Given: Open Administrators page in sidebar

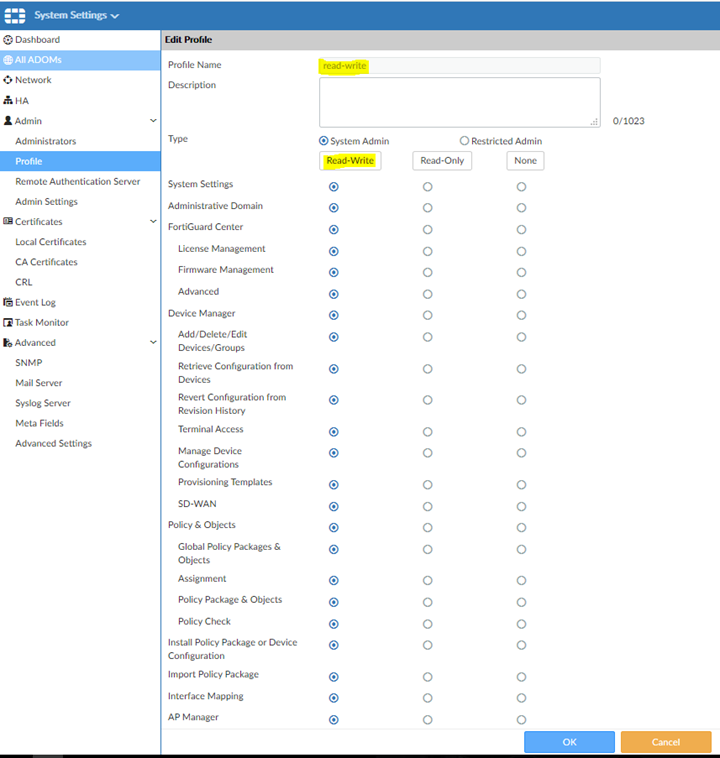Looking at the screenshot, I should click(x=45, y=141).
